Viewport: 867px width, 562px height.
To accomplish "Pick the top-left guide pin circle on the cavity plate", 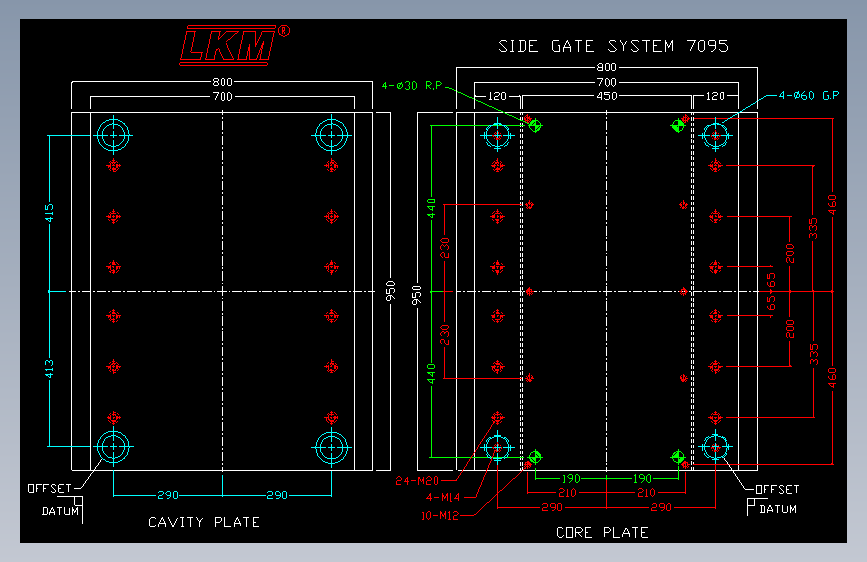I will pyautogui.click(x=113, y=135).
